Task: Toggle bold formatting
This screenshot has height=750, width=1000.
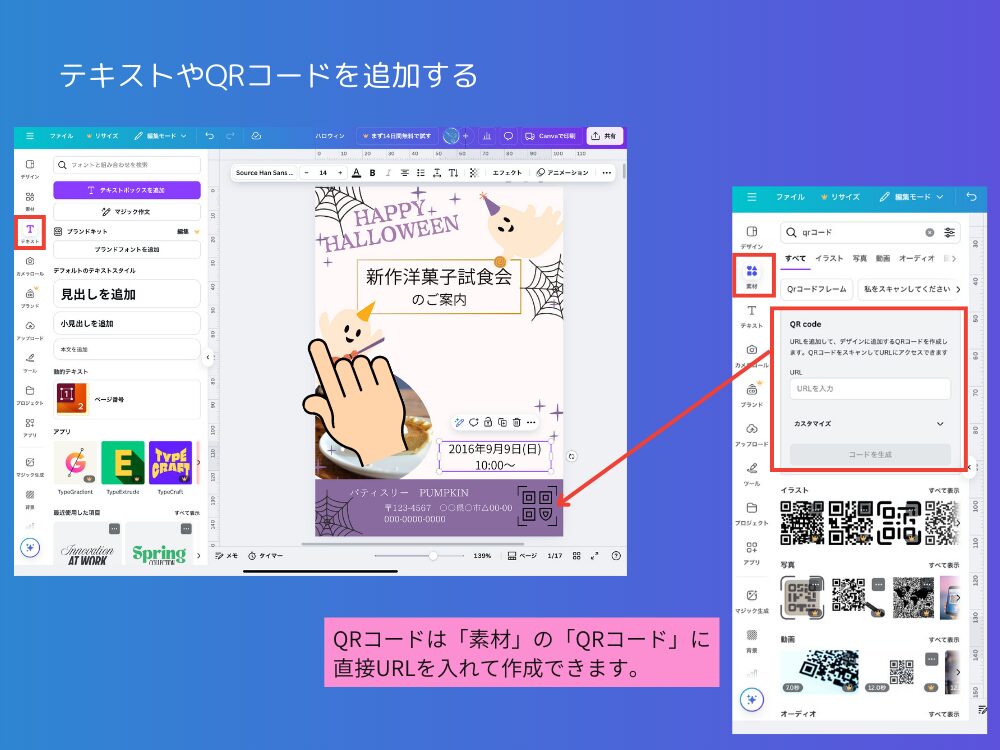Action: pyautogui.click(x=372, y=172)
